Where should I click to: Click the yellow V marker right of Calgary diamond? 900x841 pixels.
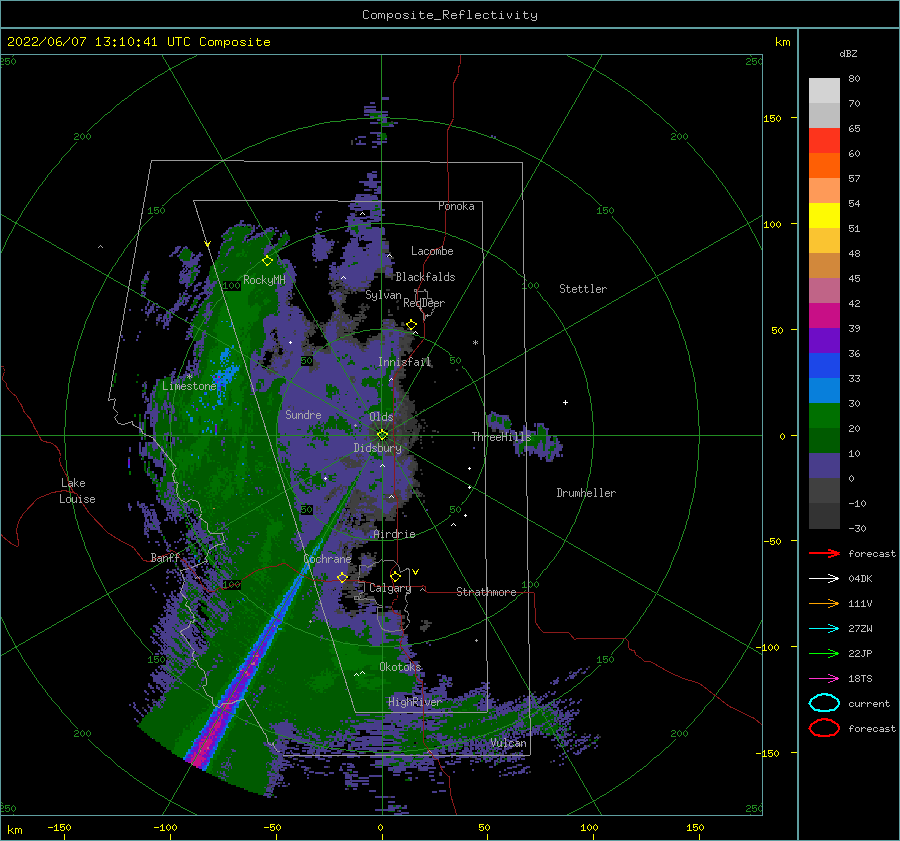point(416,572)
